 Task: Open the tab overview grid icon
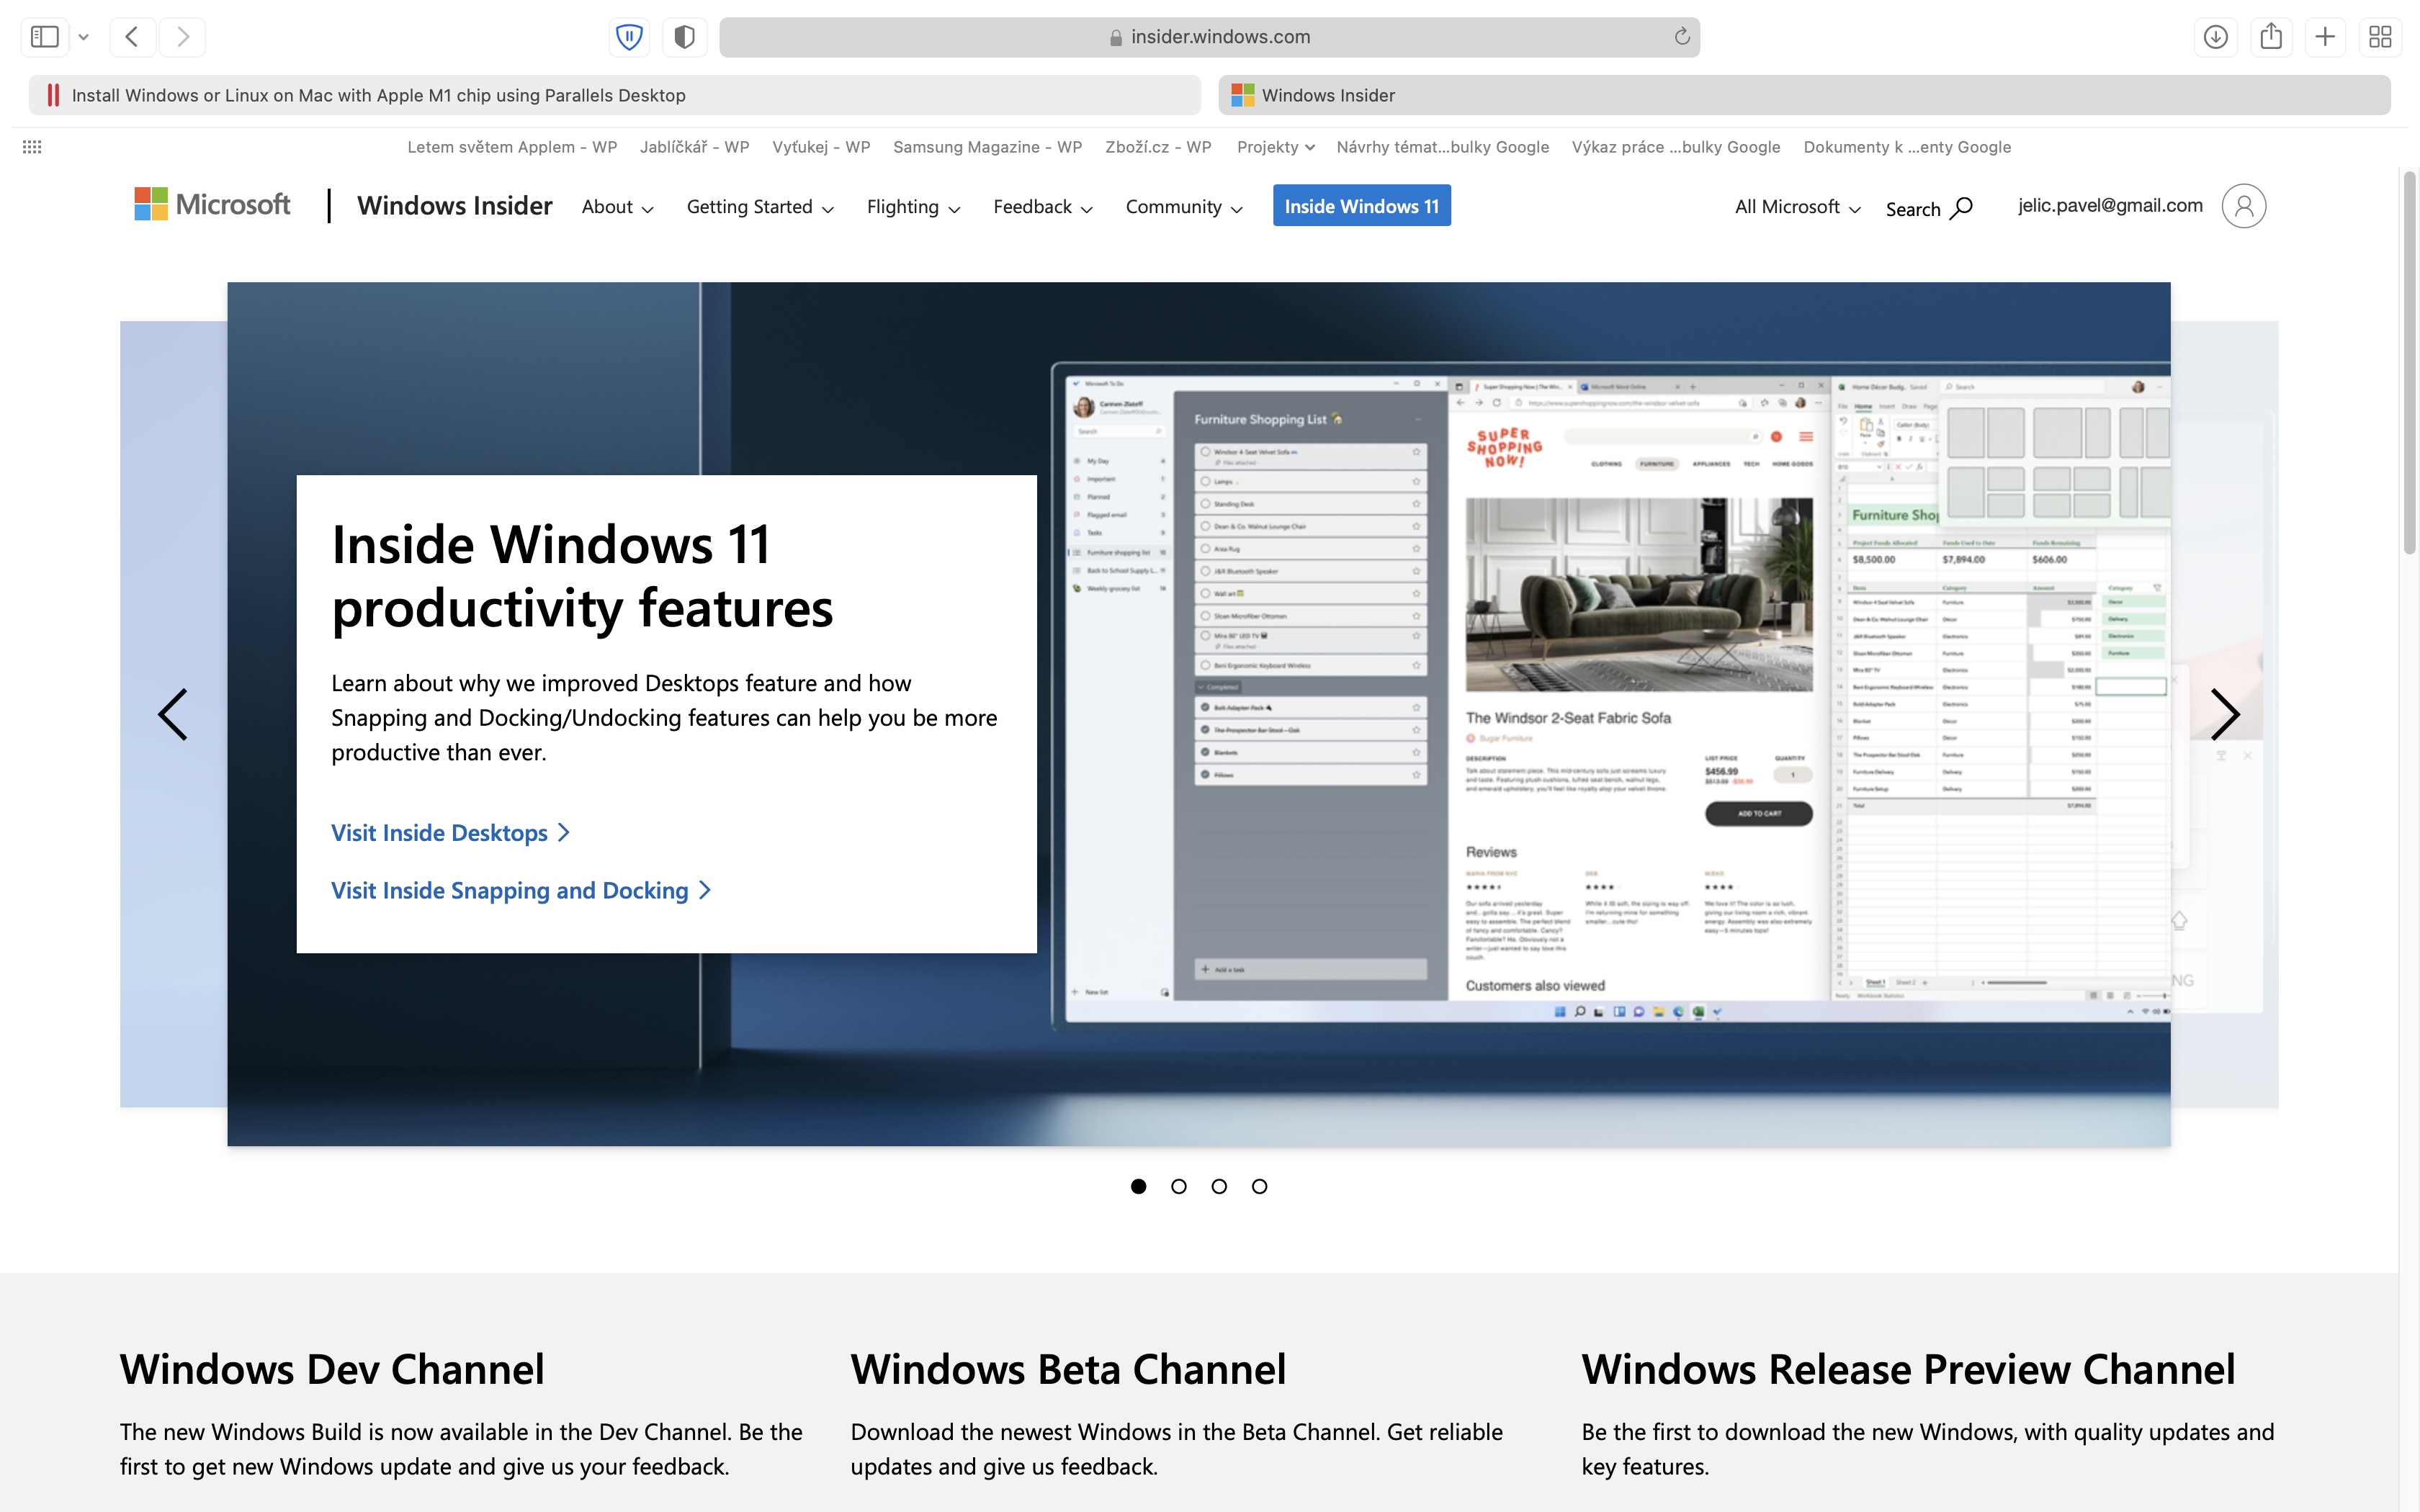click(x=2380, y=37)
